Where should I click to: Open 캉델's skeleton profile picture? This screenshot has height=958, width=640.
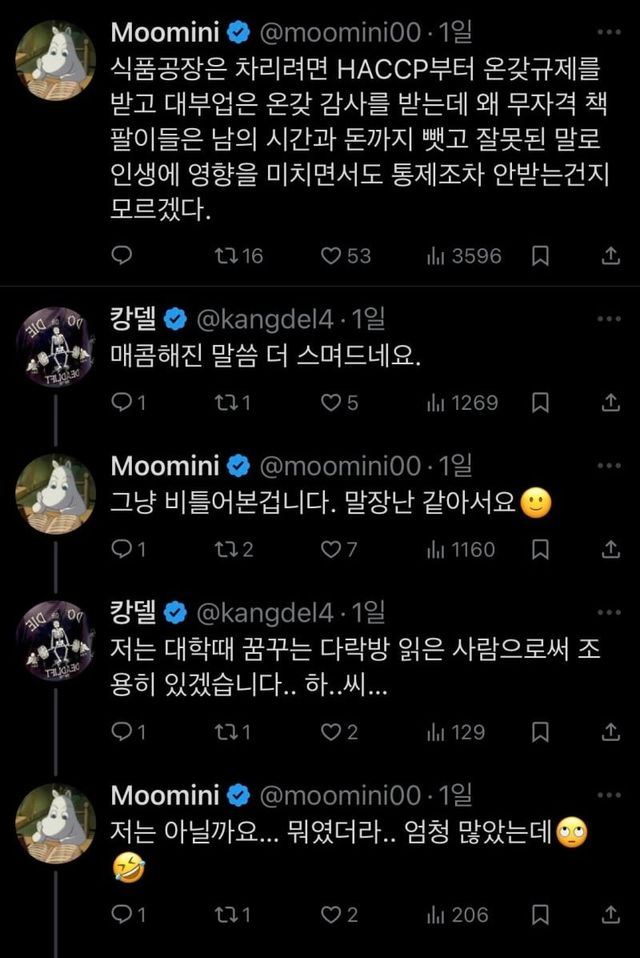pos(58,345)
